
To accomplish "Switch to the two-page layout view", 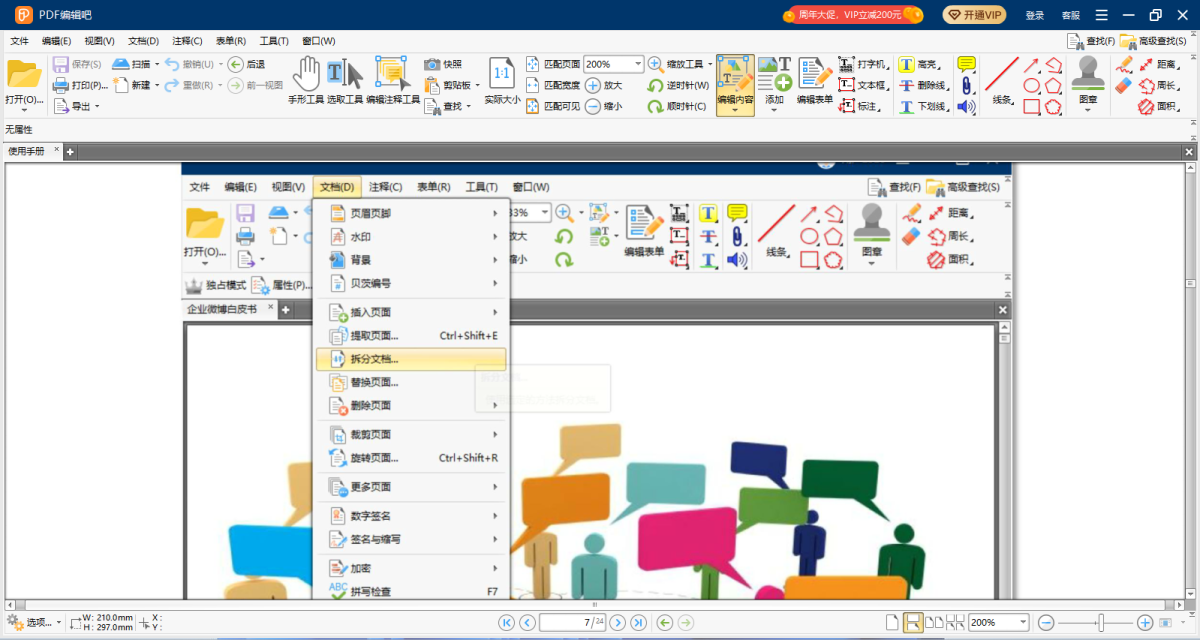I will pyautogui.click(x=935, y=622).
